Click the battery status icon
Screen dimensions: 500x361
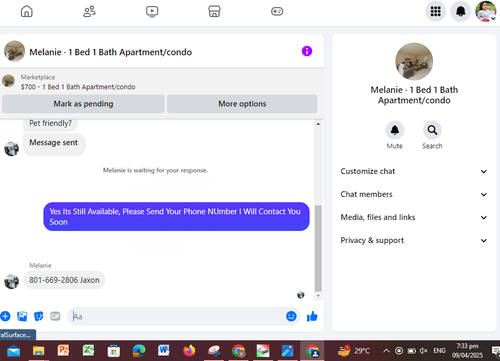coord(412,351)
